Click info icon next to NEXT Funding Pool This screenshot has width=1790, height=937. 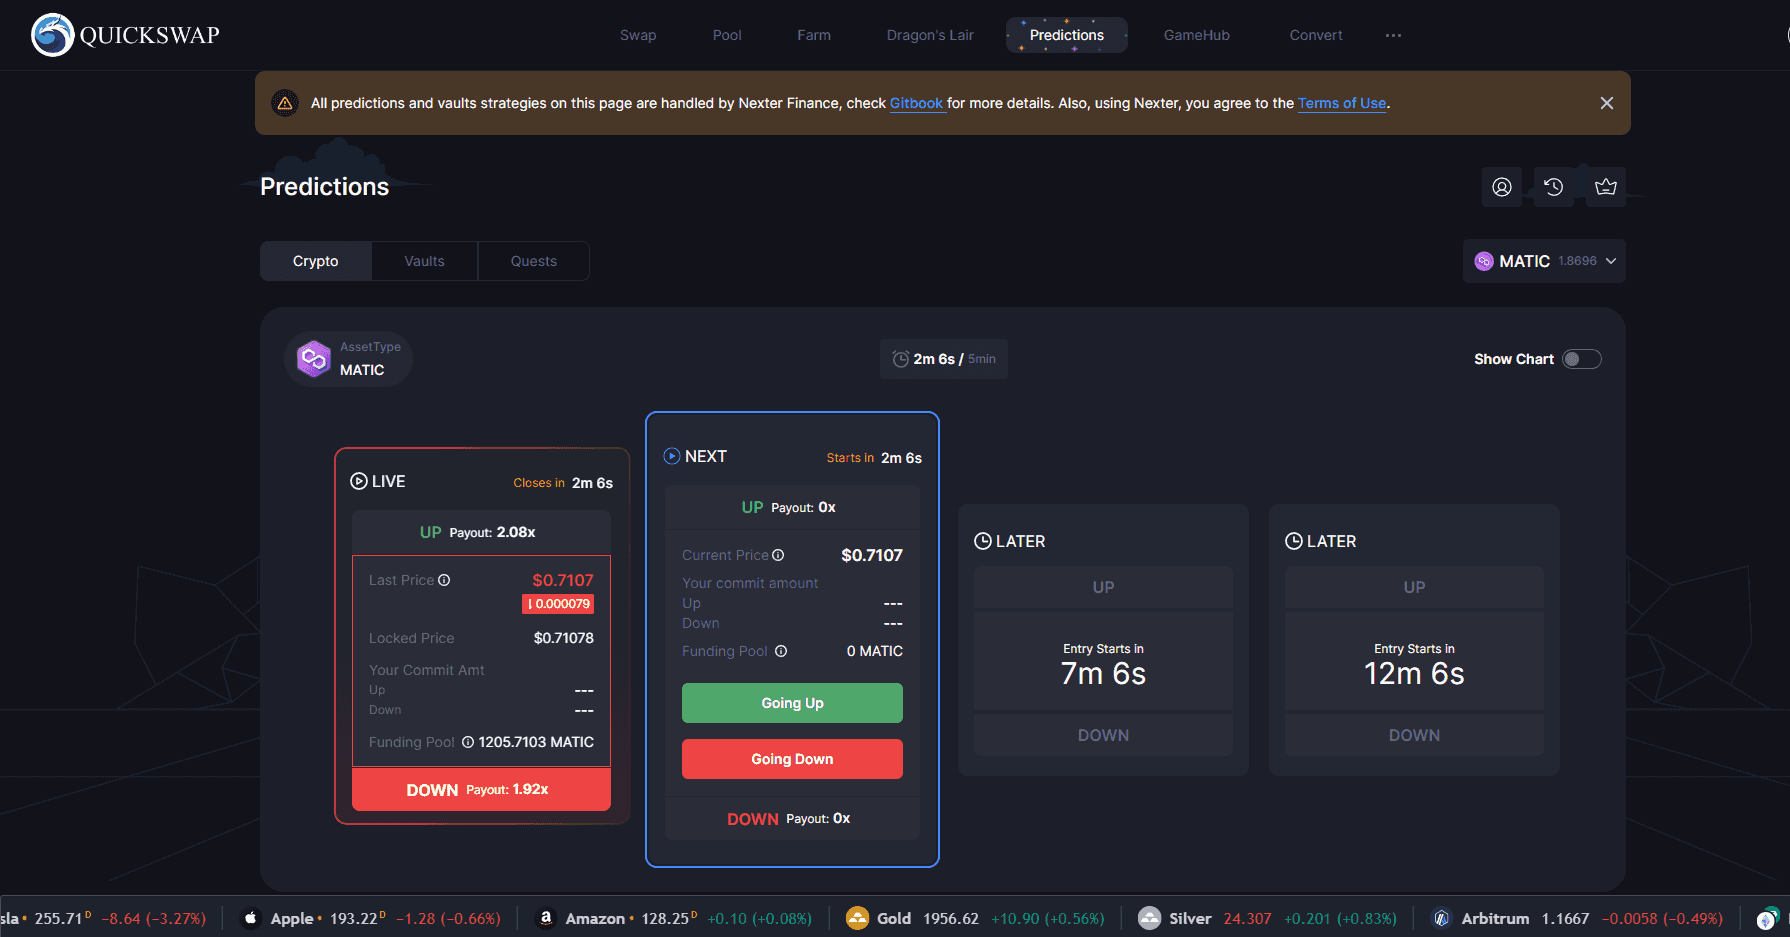[781, 651]
